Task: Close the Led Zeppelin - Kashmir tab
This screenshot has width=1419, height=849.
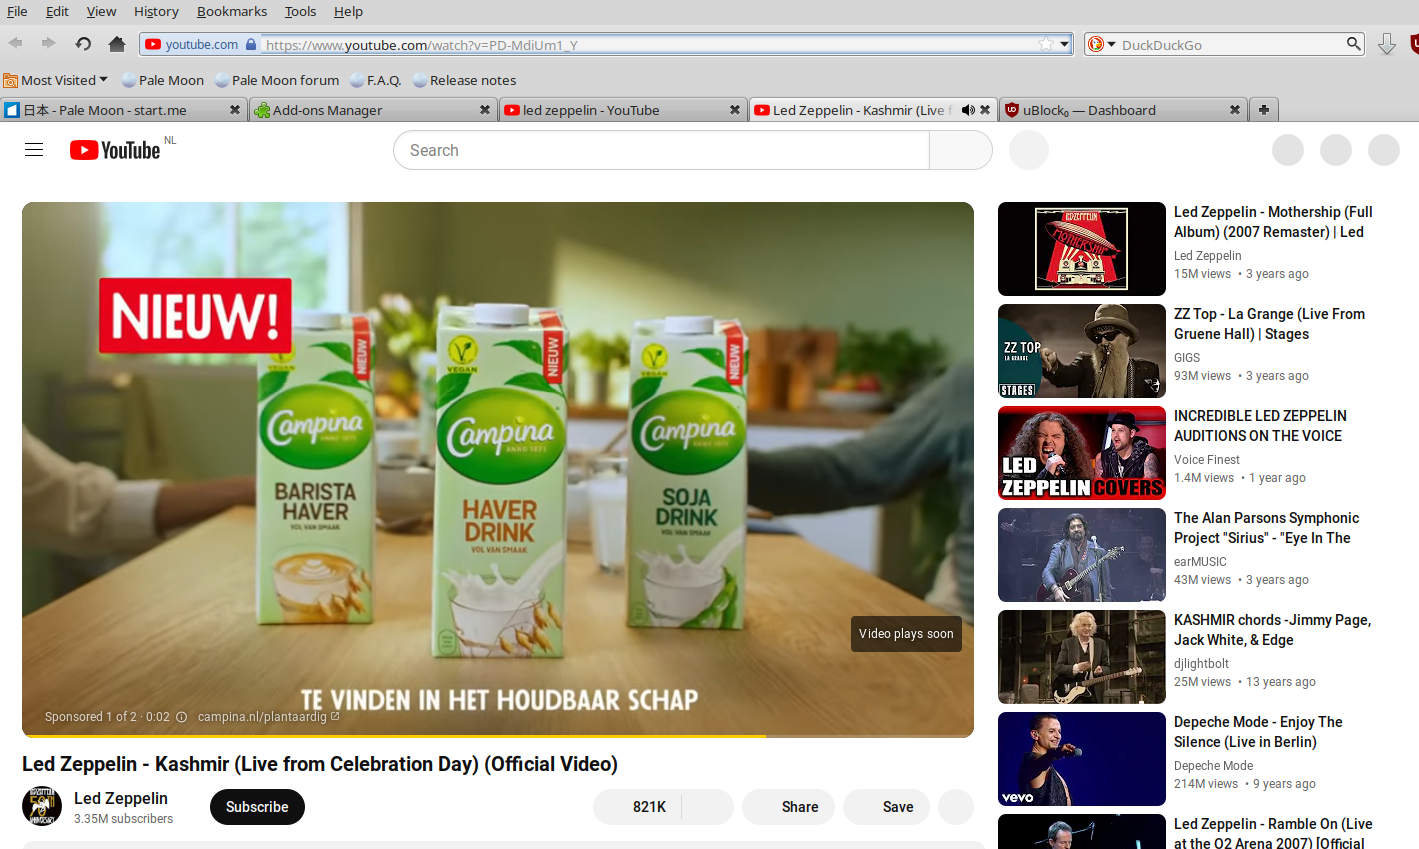Action: (985, 110)
